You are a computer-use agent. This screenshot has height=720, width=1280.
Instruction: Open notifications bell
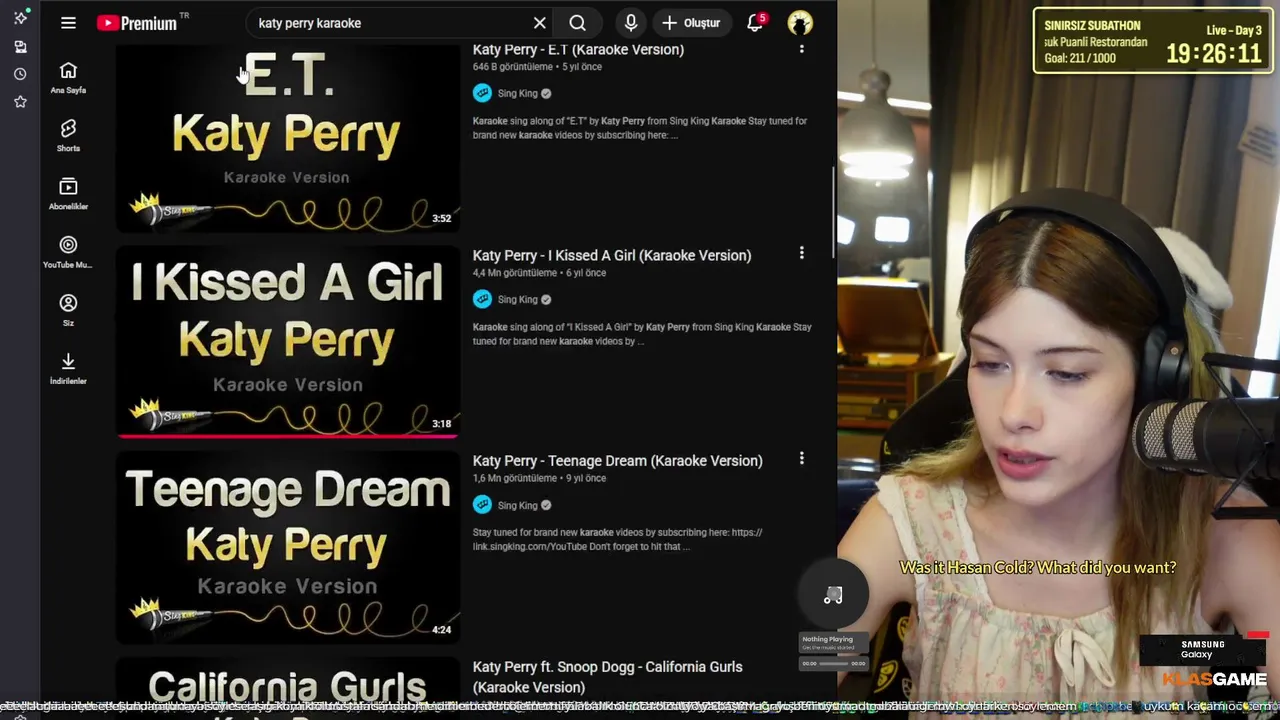click(x=755, y=23)
